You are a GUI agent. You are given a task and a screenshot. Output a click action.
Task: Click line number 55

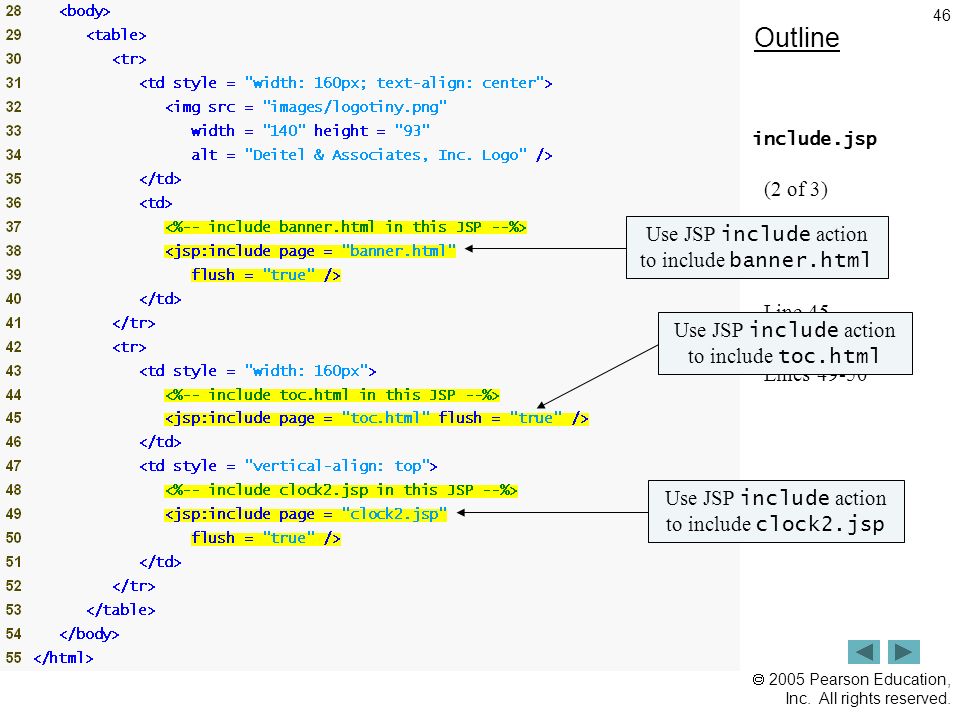pos(13,658)
